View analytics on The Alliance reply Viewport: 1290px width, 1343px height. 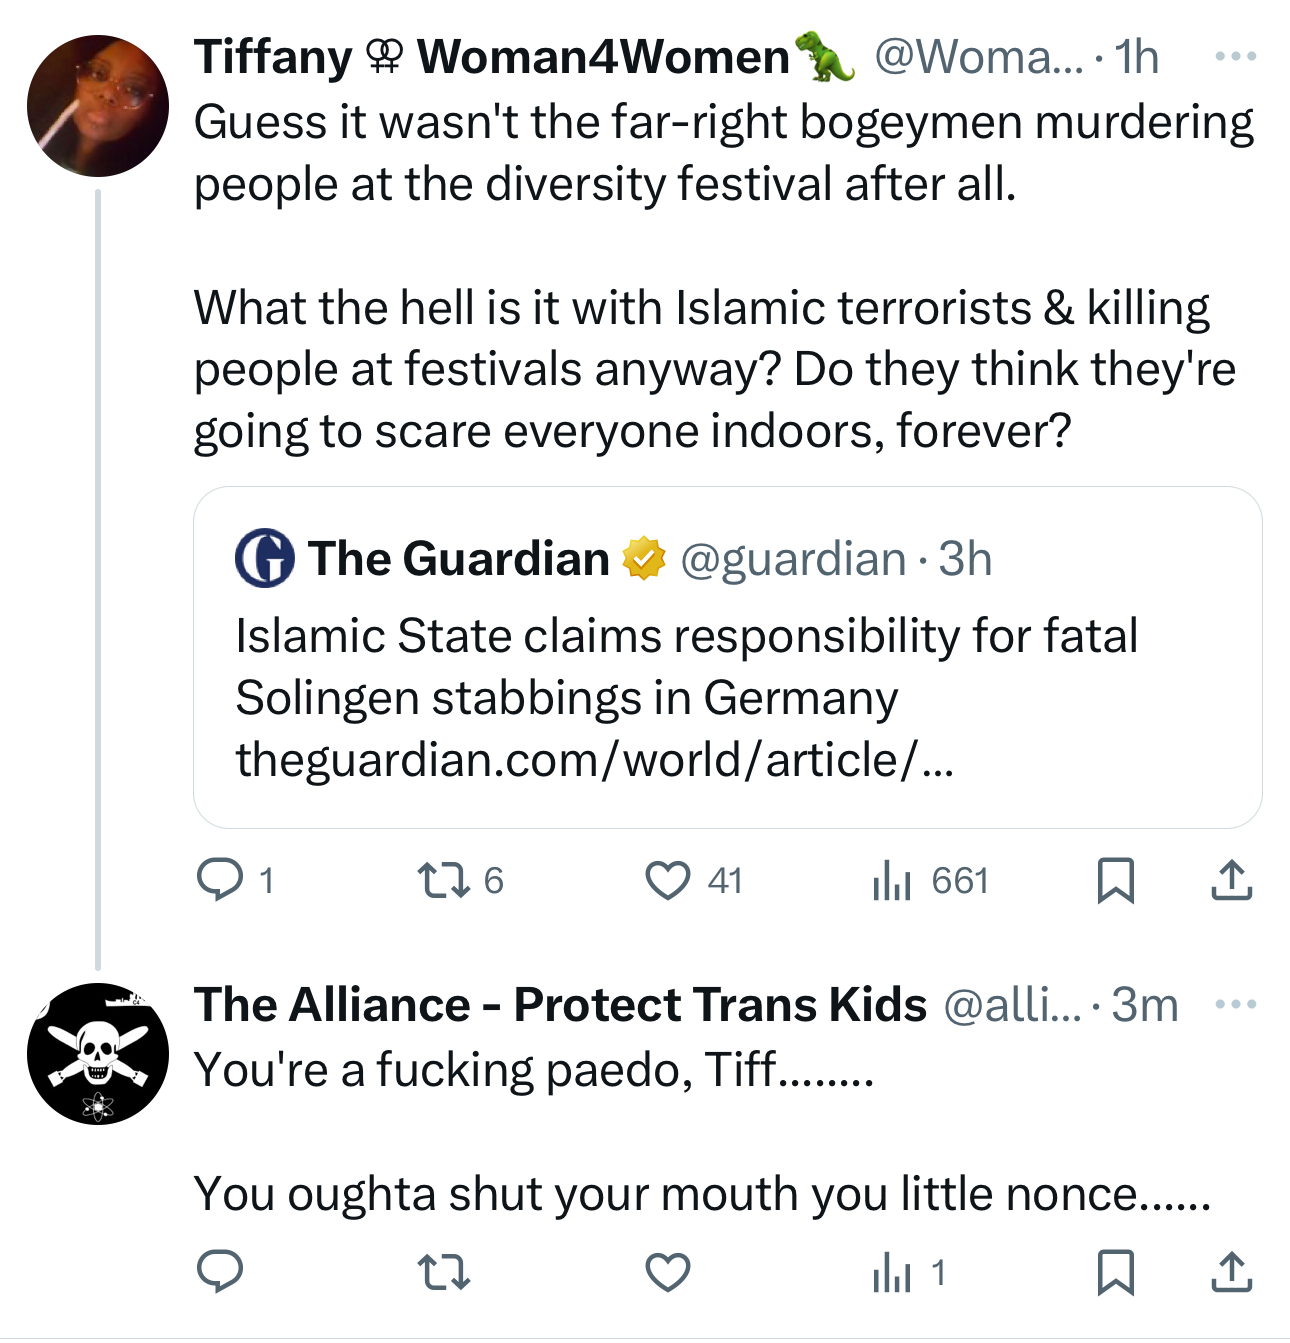(x=892, y=1273)
